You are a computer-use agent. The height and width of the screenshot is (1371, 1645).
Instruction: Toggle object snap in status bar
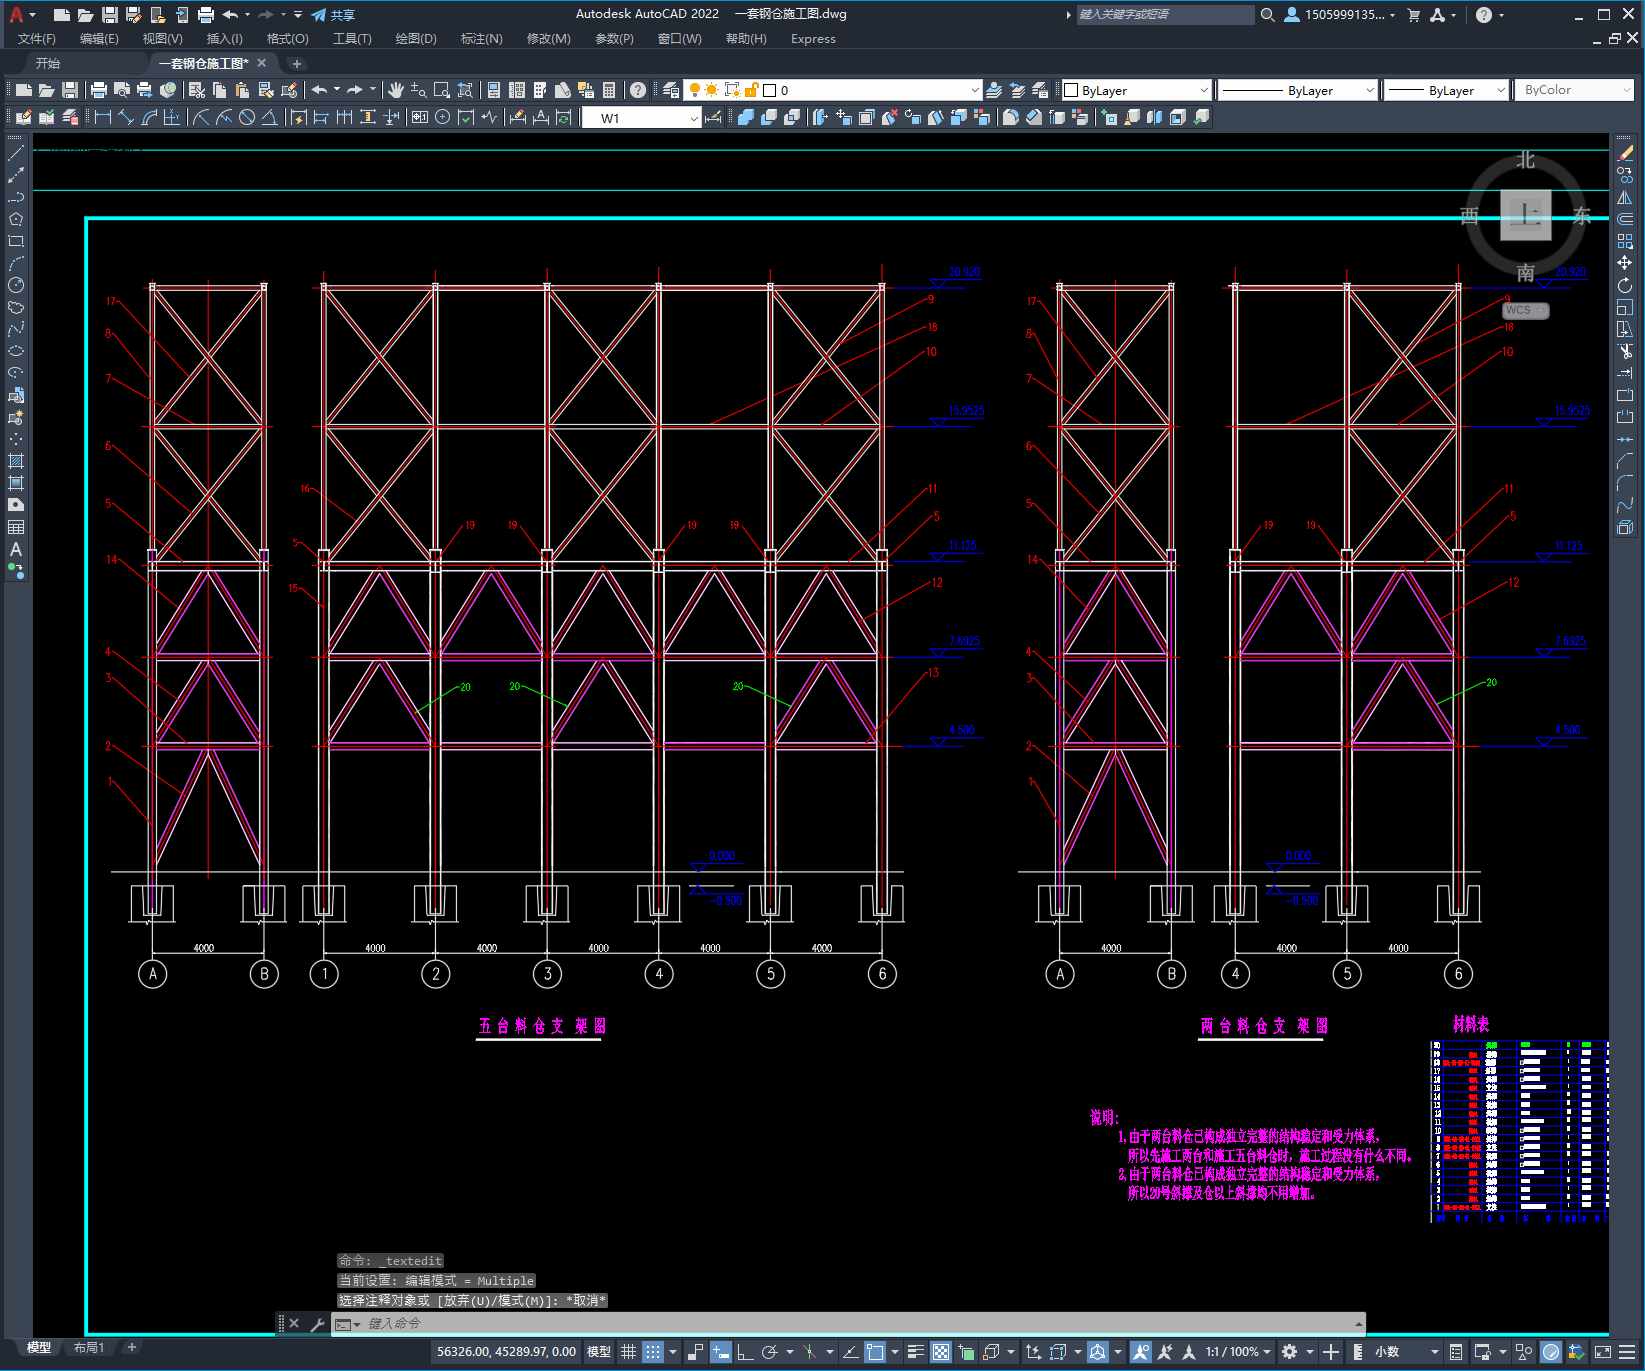tap(875, 1352)
